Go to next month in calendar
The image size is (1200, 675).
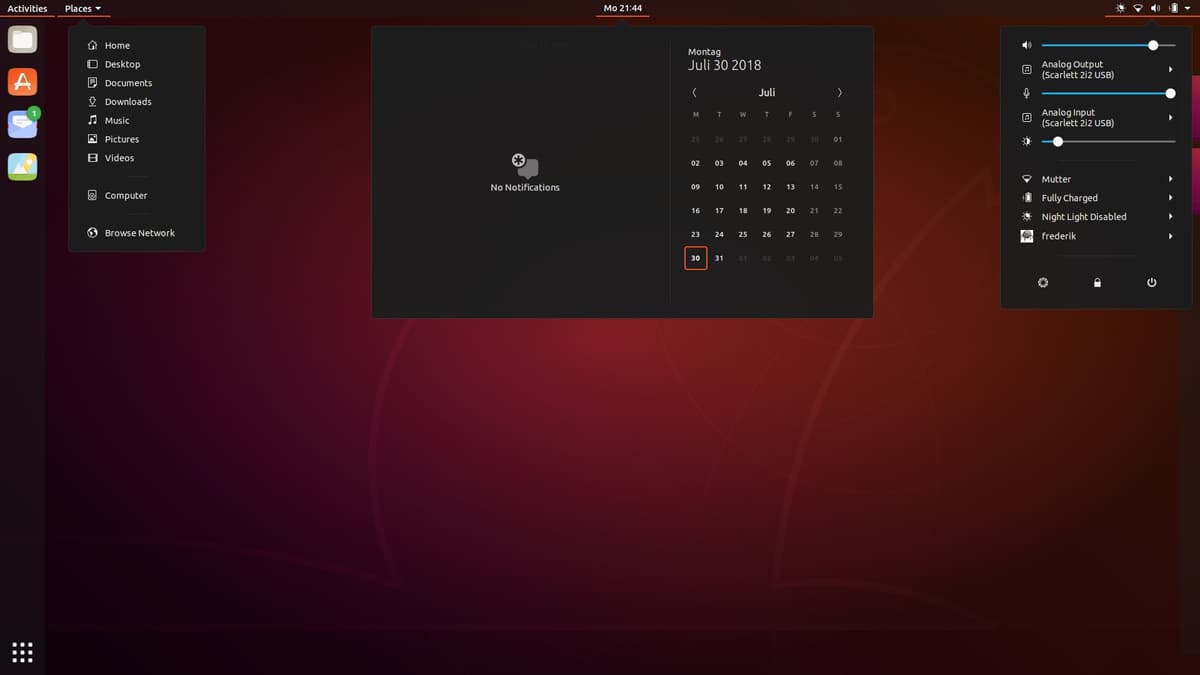click(839, 92)
